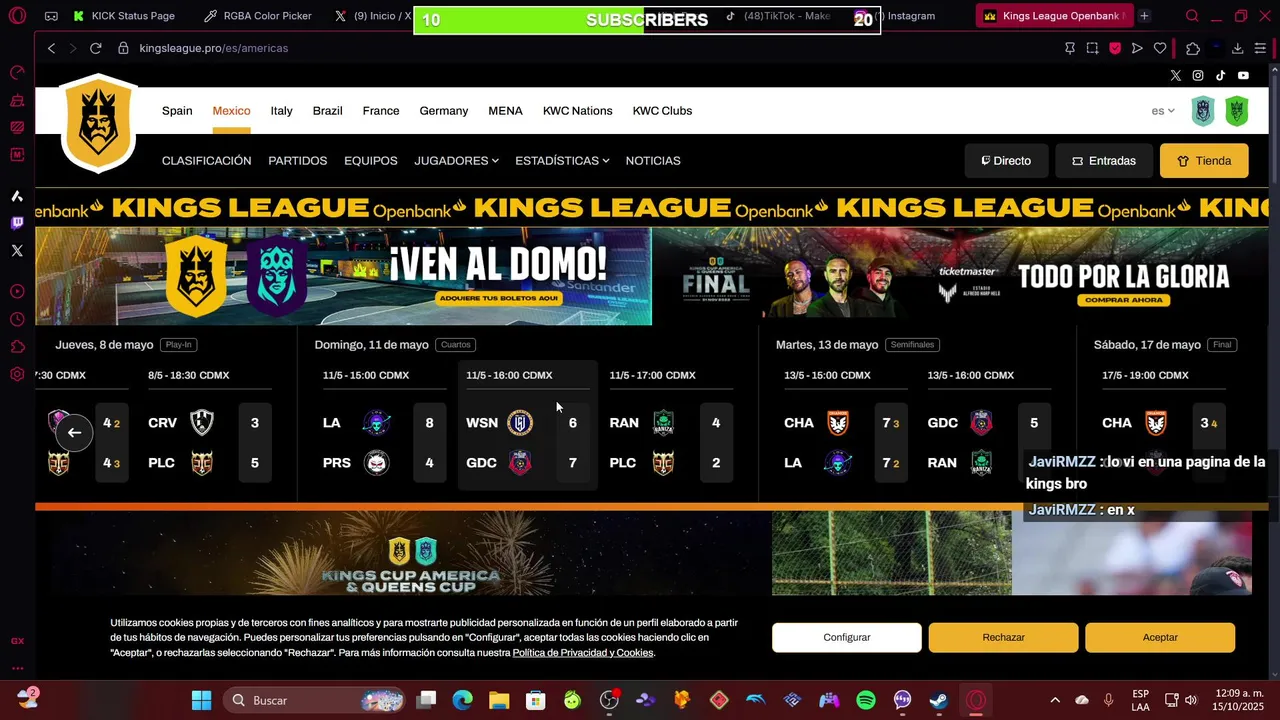Select the France league tab
The height and width of the screenshot is (720, 1280).
coord(381,111)
